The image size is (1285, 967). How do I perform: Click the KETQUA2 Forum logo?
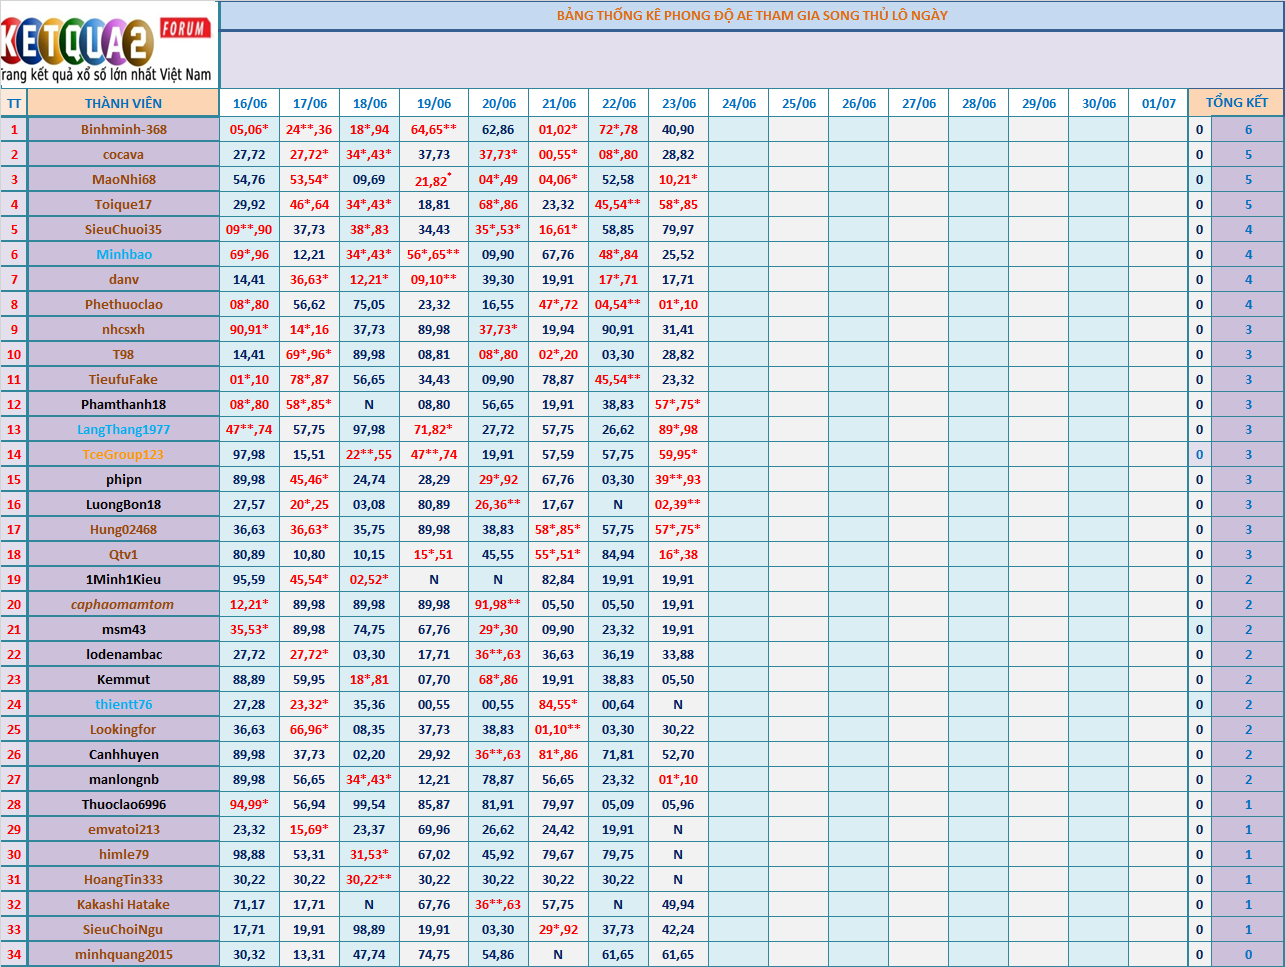tap(108, 45)
